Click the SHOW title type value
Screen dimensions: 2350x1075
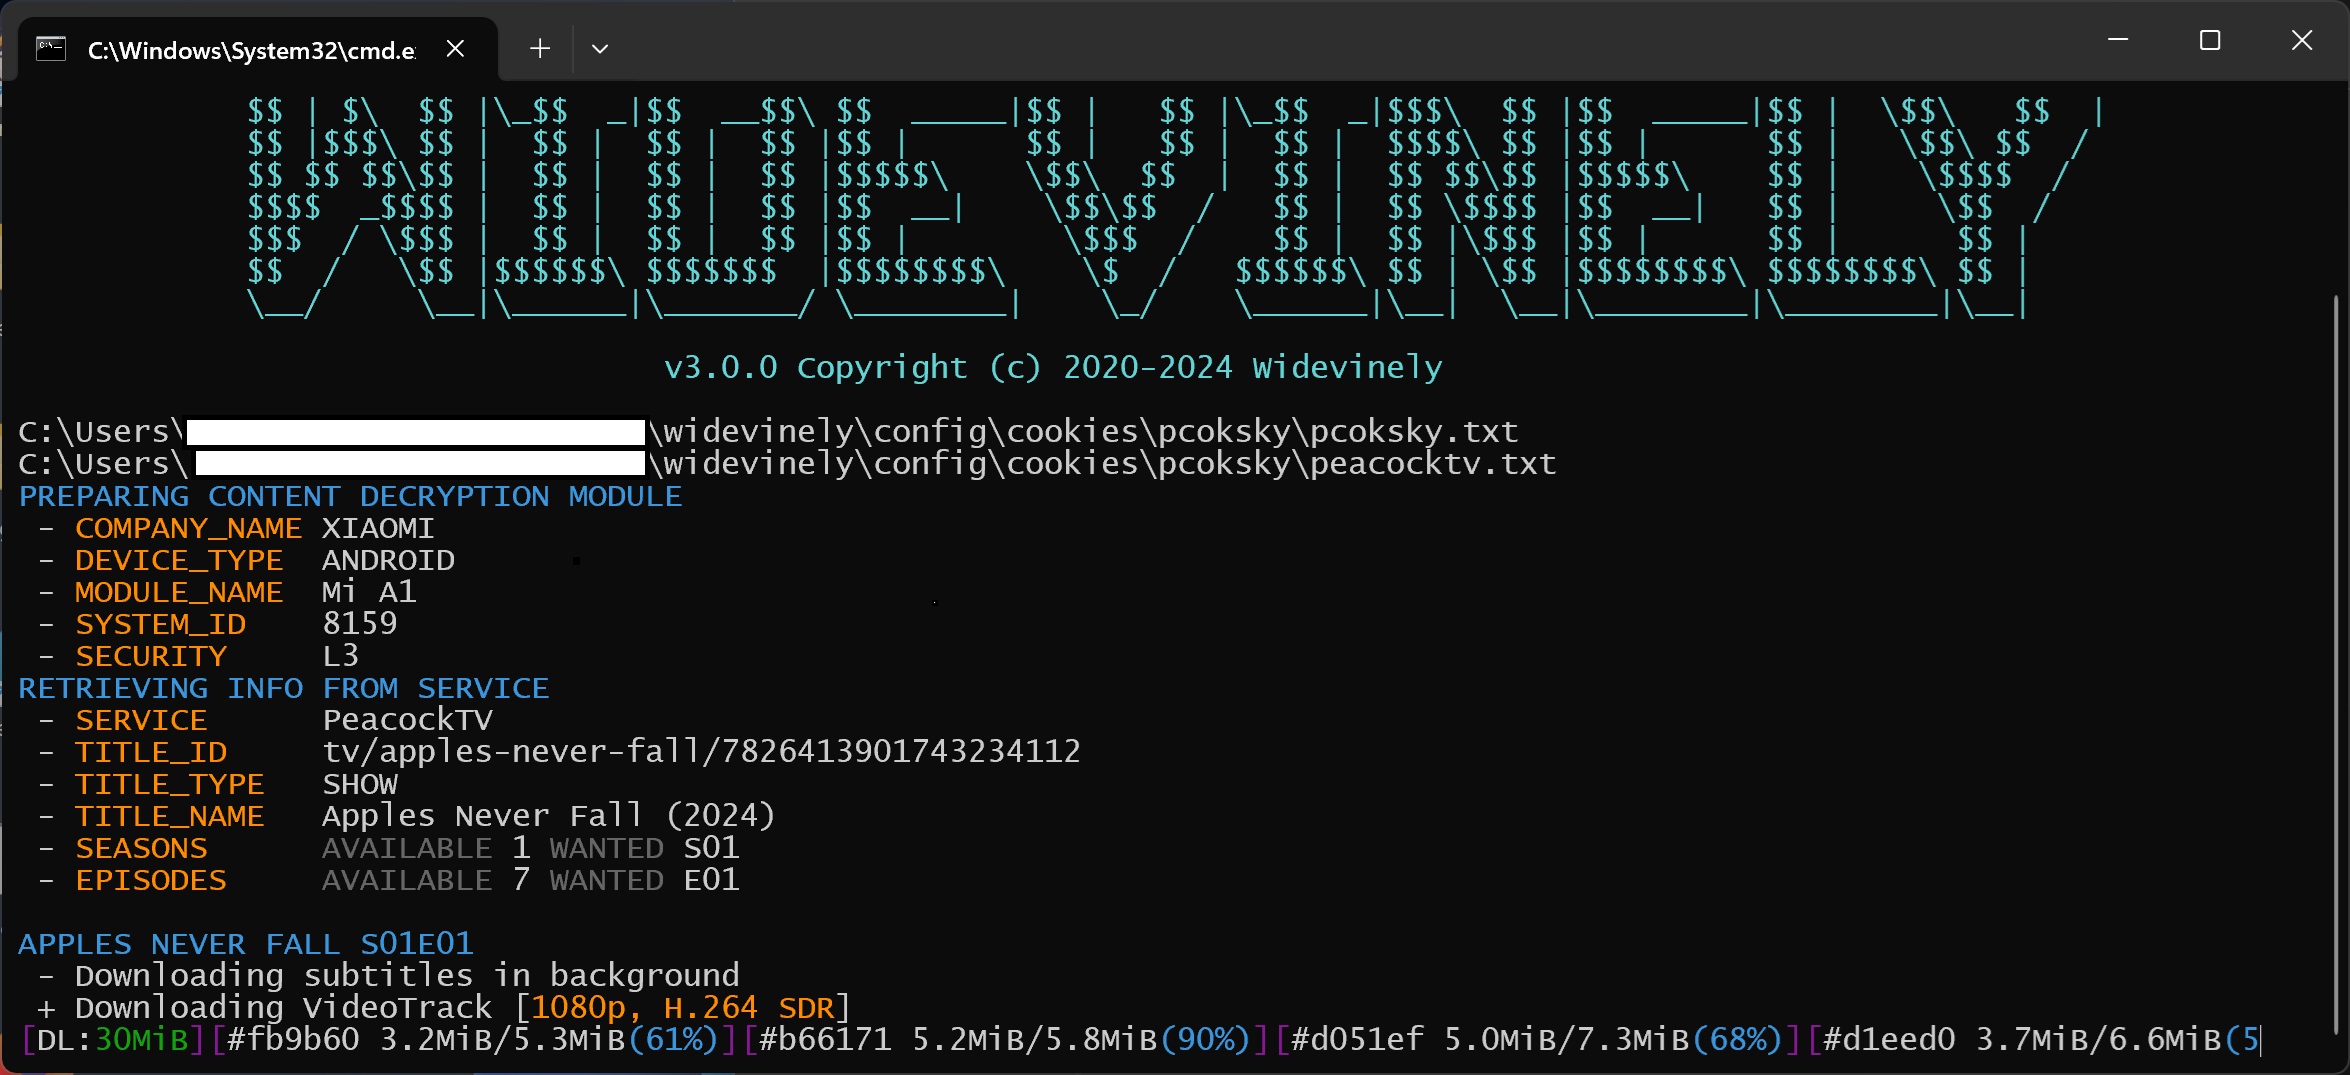pos(360,784)
